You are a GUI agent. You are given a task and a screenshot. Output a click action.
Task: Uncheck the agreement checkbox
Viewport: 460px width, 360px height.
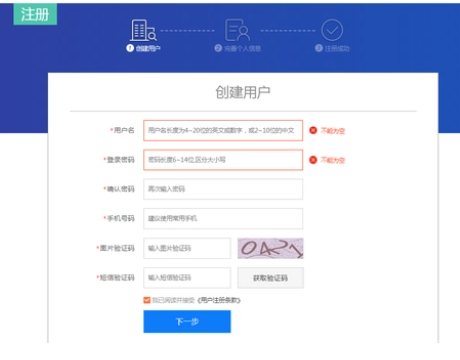147,300
